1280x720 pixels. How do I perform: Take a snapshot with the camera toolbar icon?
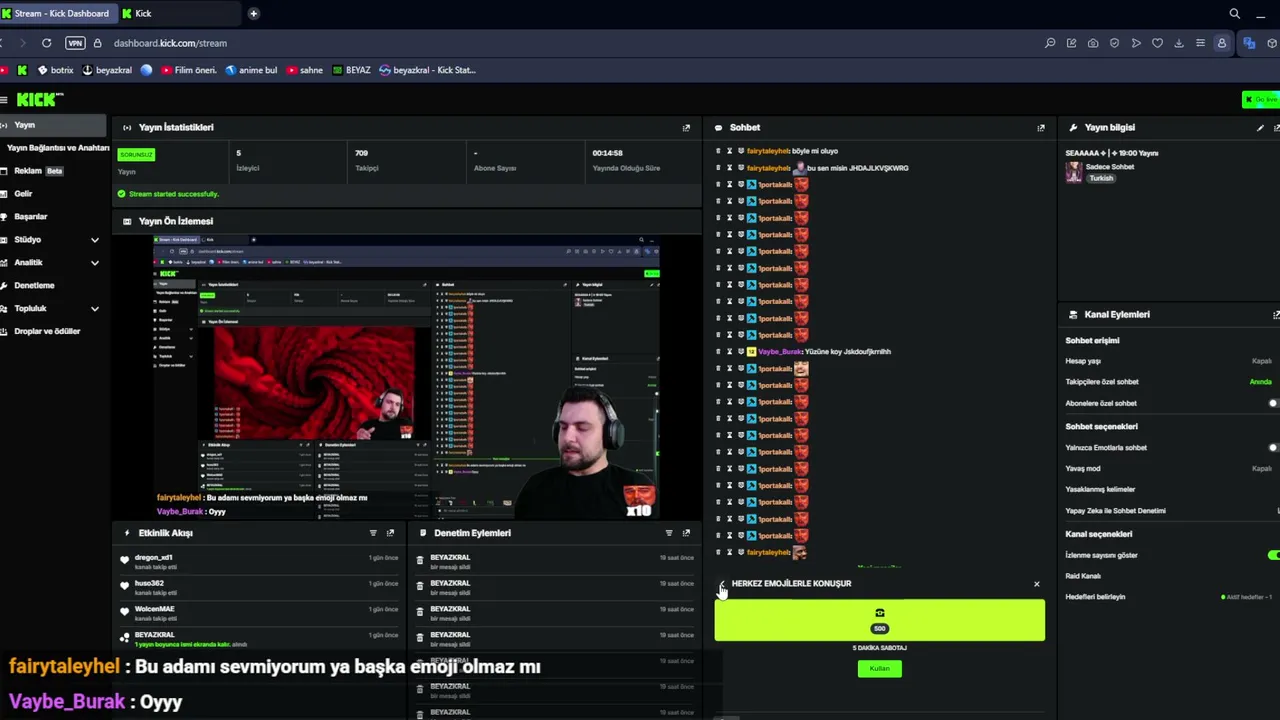[x=1093, y=43]
